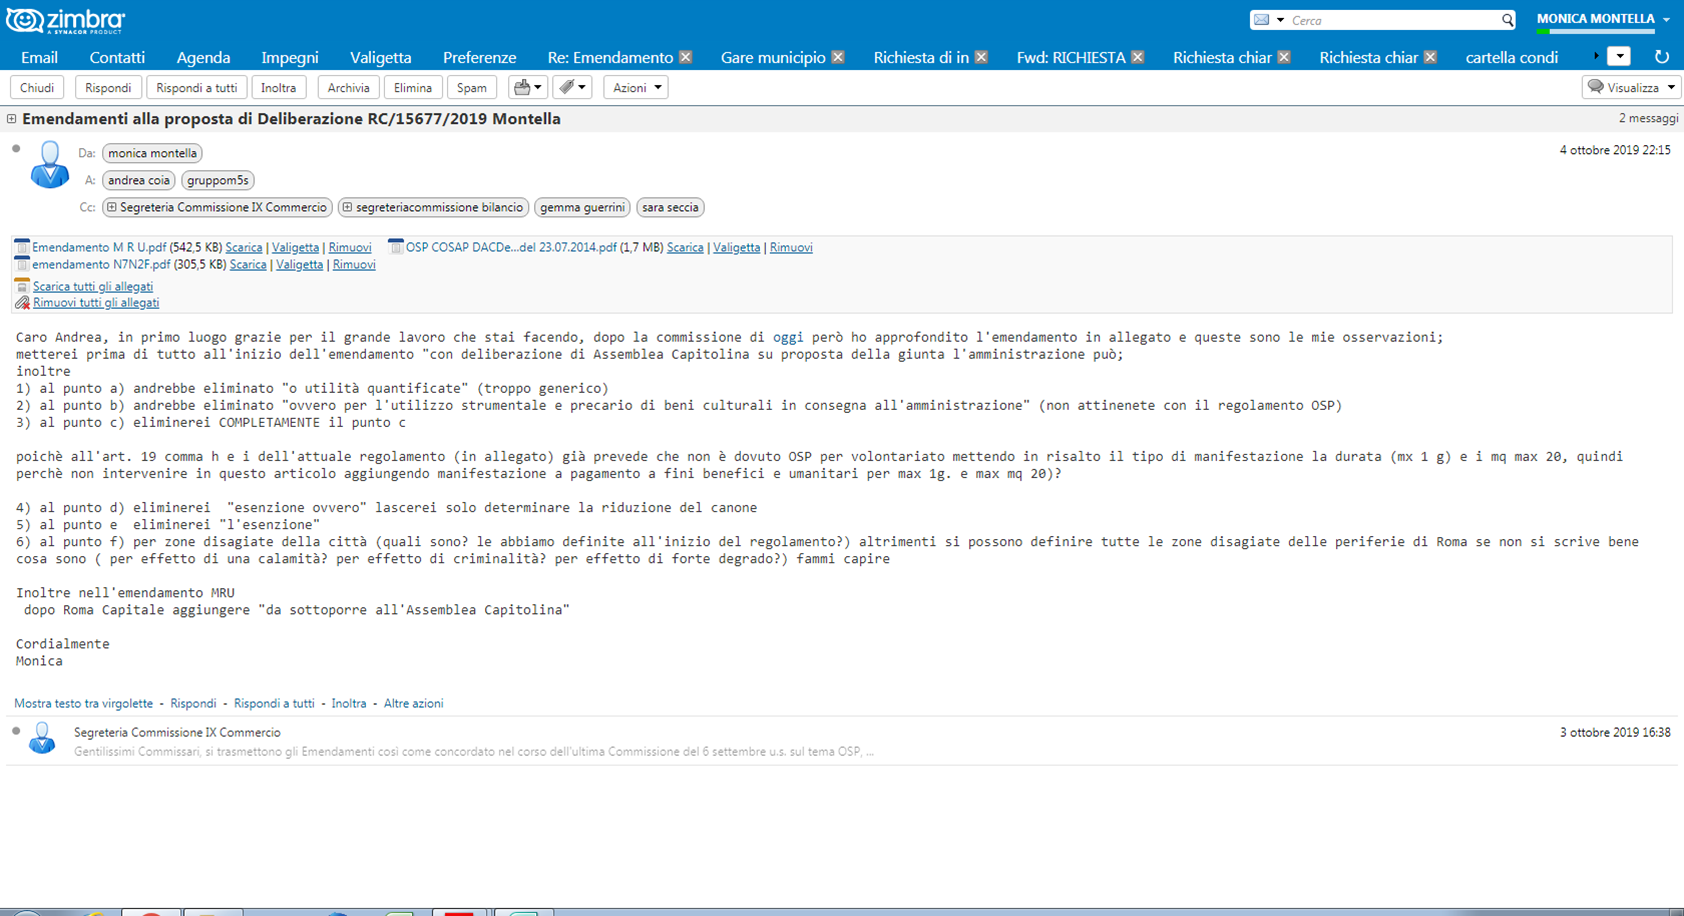This screenshot has height=916, width=1684.
Task: Open the Preferenze tab
Action: coord(479,57)
